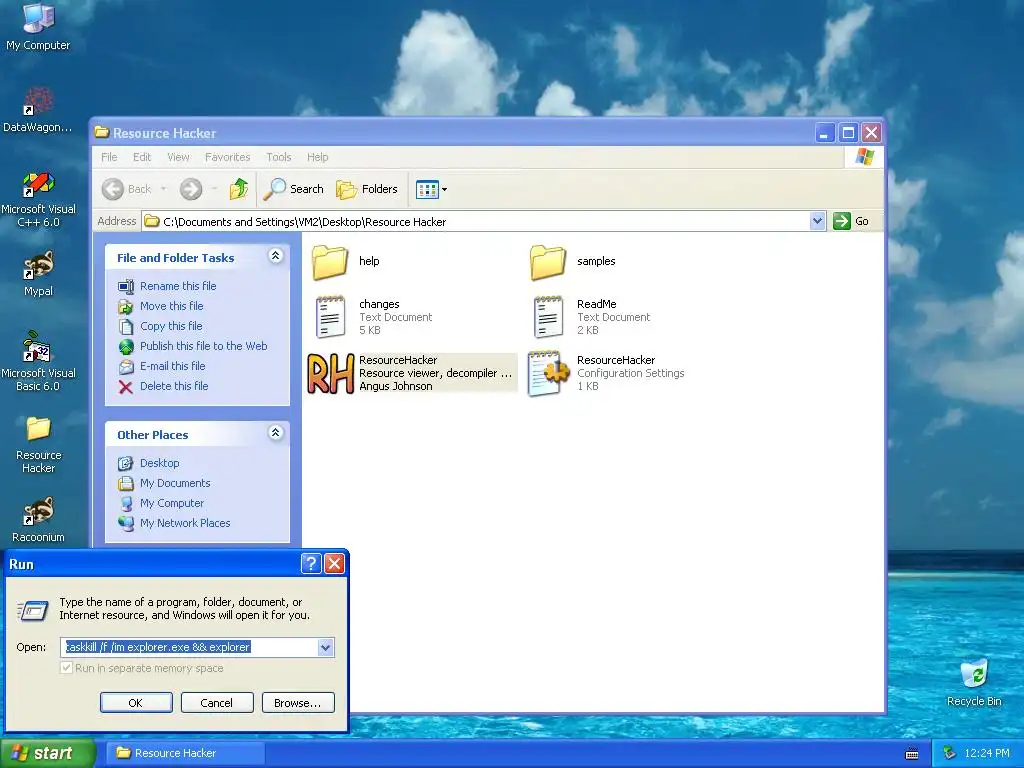Image resolution: width=1024 pixels, height=768 pixels.
Task: Select ReadMe text document icon
Action: (x=548, y=317)
